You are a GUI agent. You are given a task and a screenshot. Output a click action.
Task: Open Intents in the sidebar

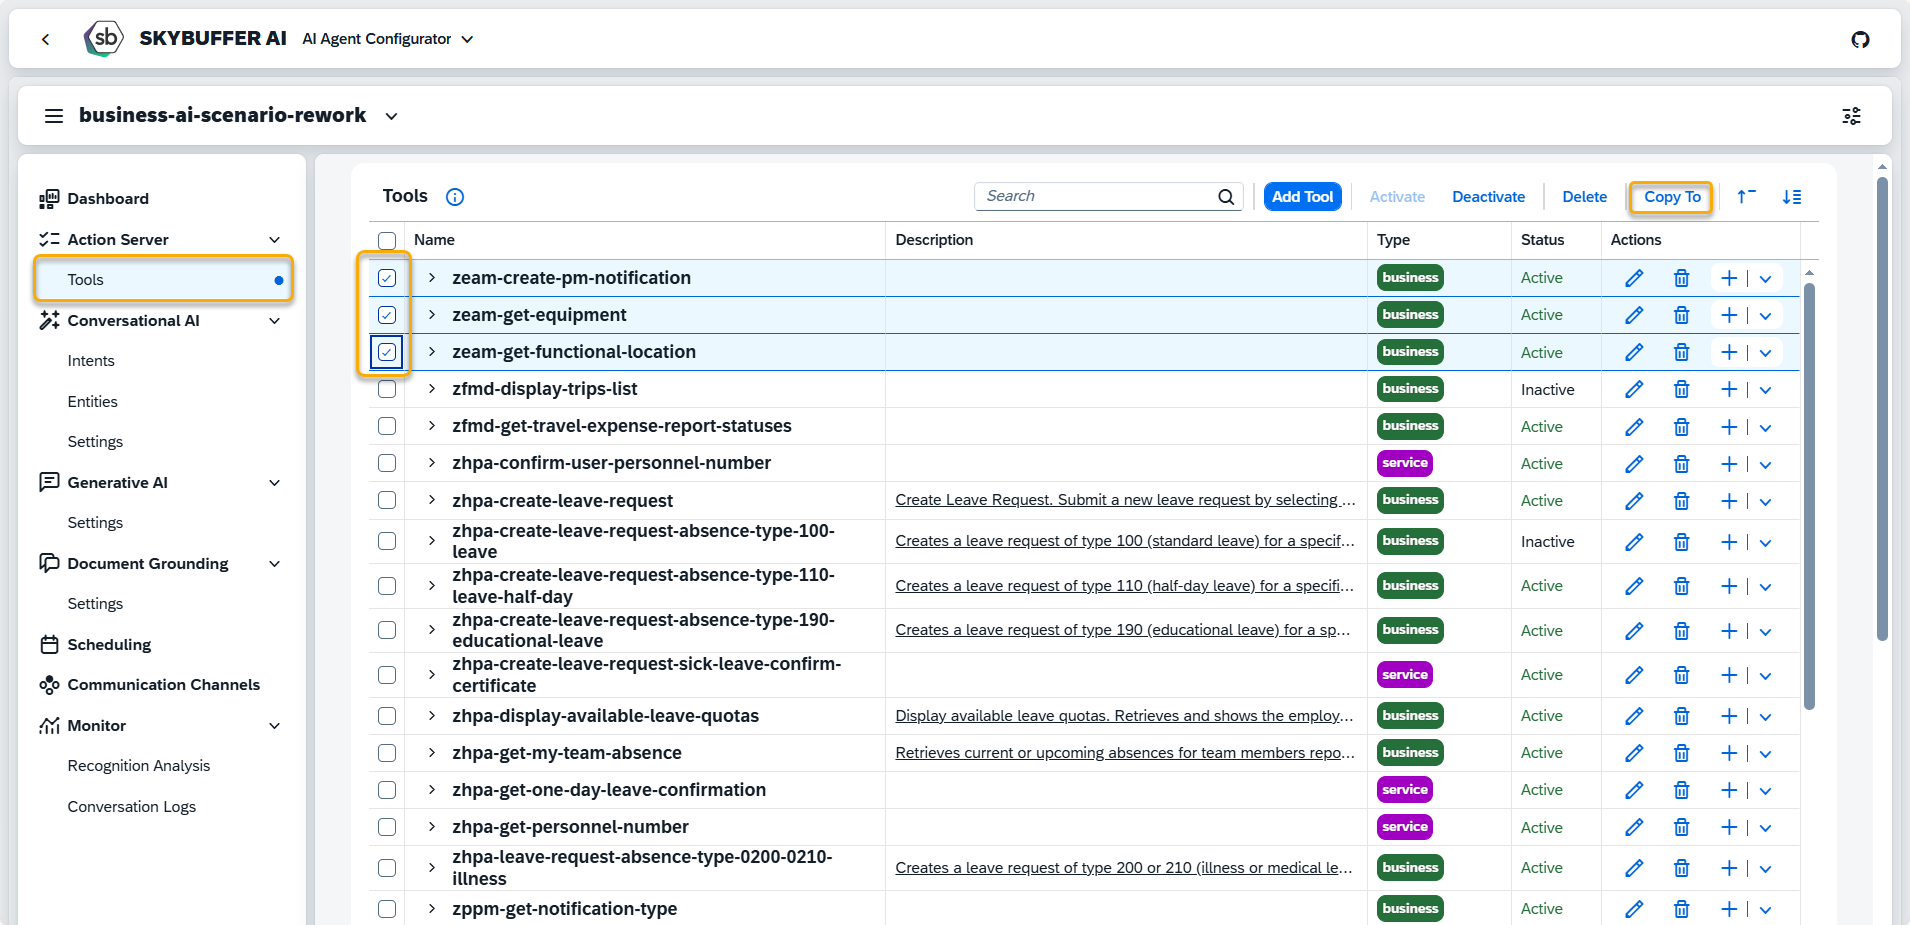pos(91,361)
